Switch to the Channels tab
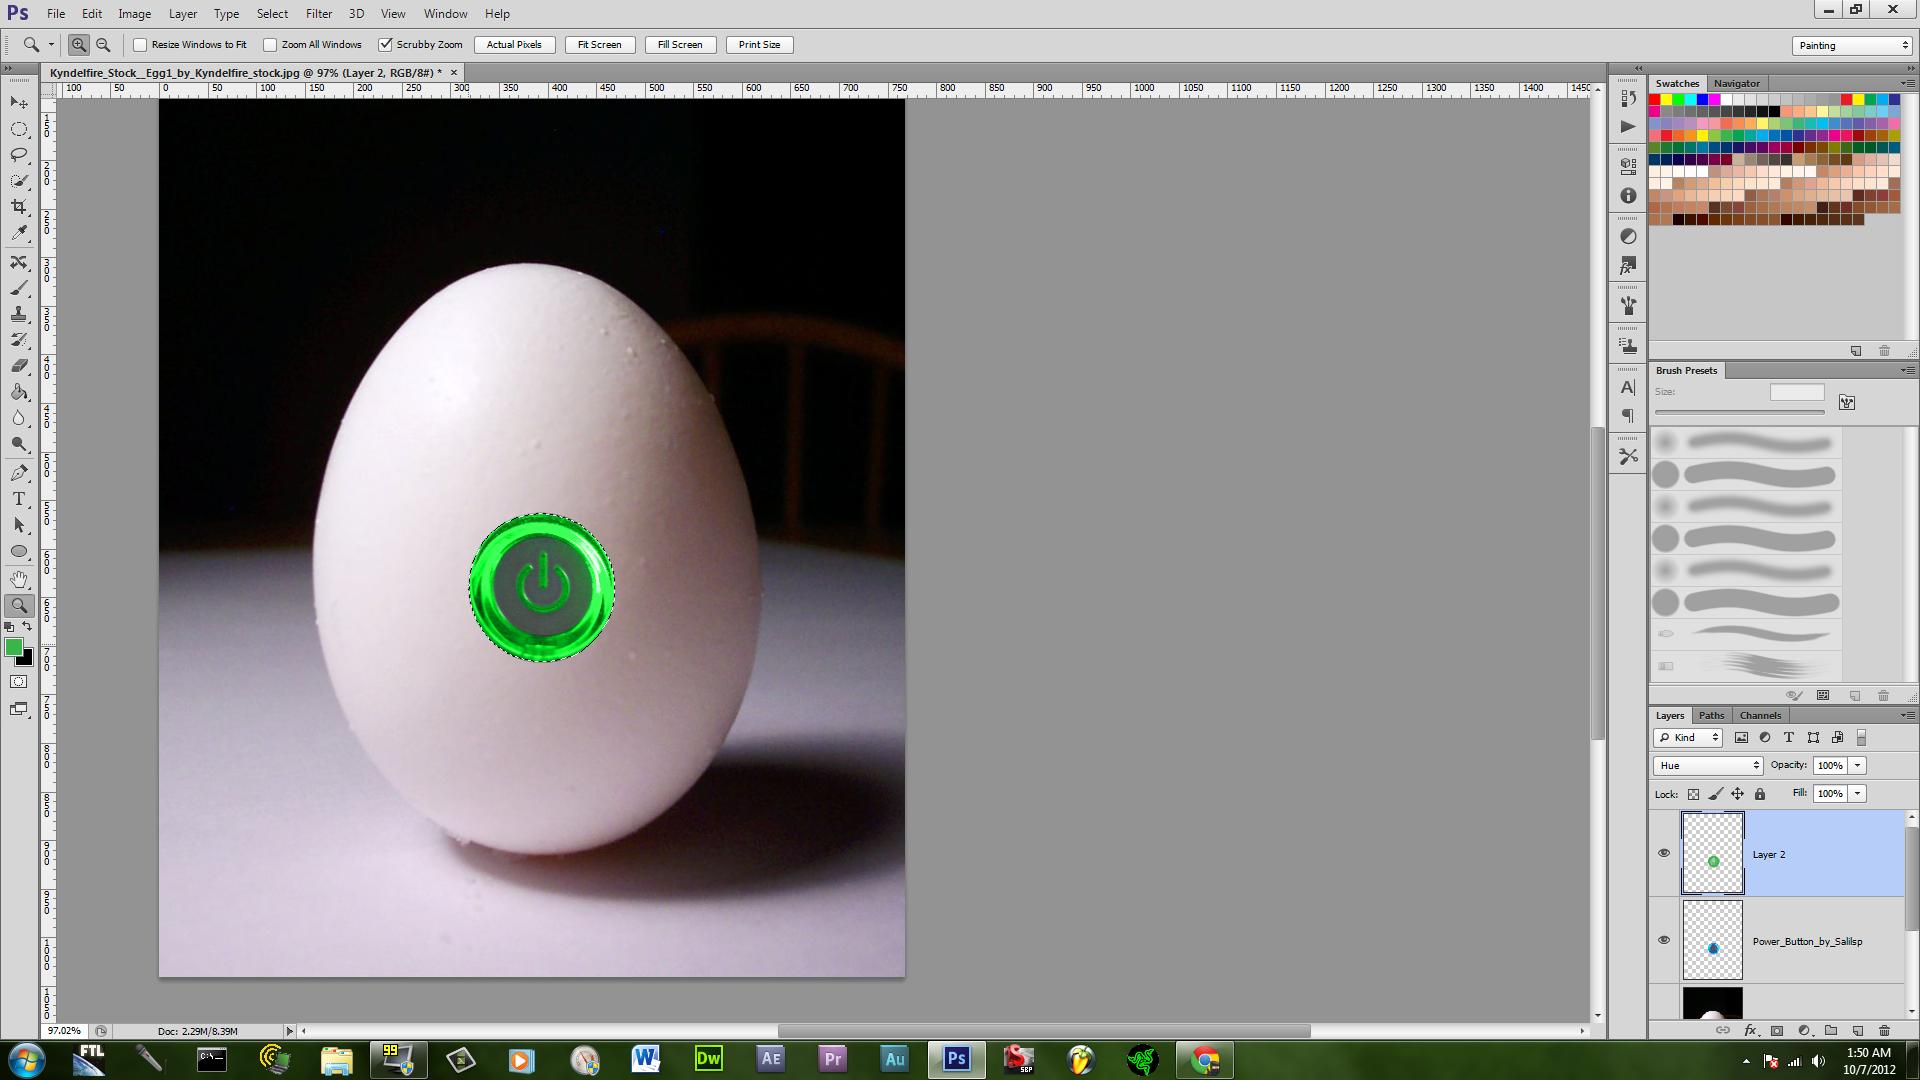The width and height of the screenshot is (1920, 1080). (1760, 715)
